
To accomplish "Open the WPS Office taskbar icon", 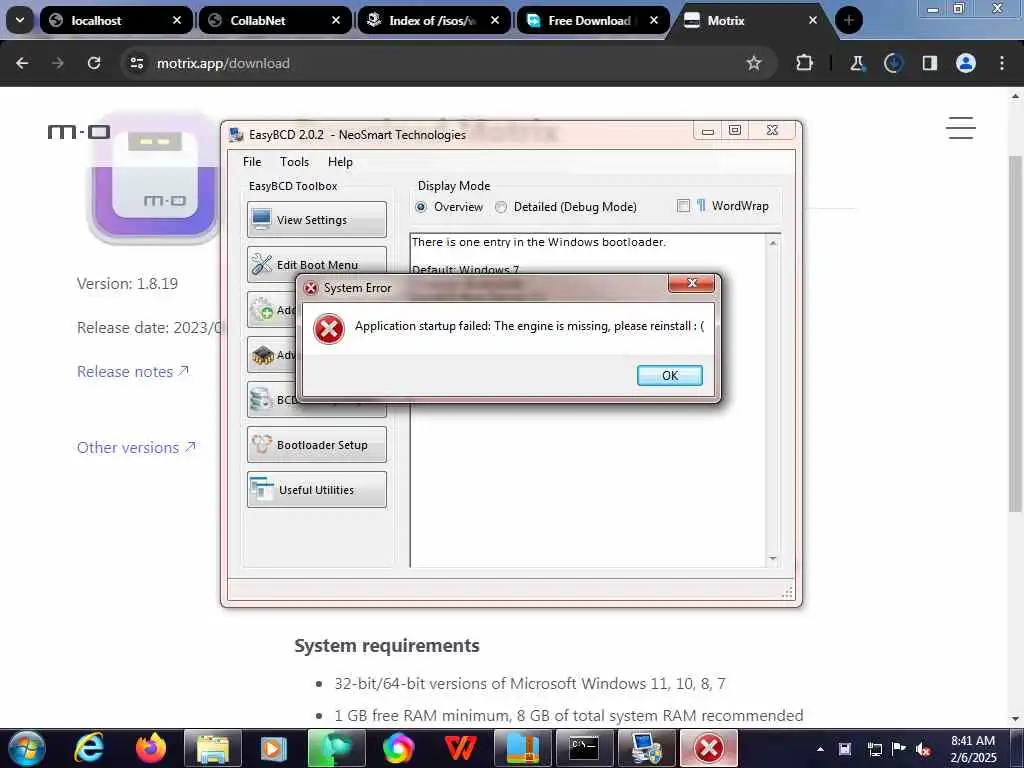I will tap(460, 748).
